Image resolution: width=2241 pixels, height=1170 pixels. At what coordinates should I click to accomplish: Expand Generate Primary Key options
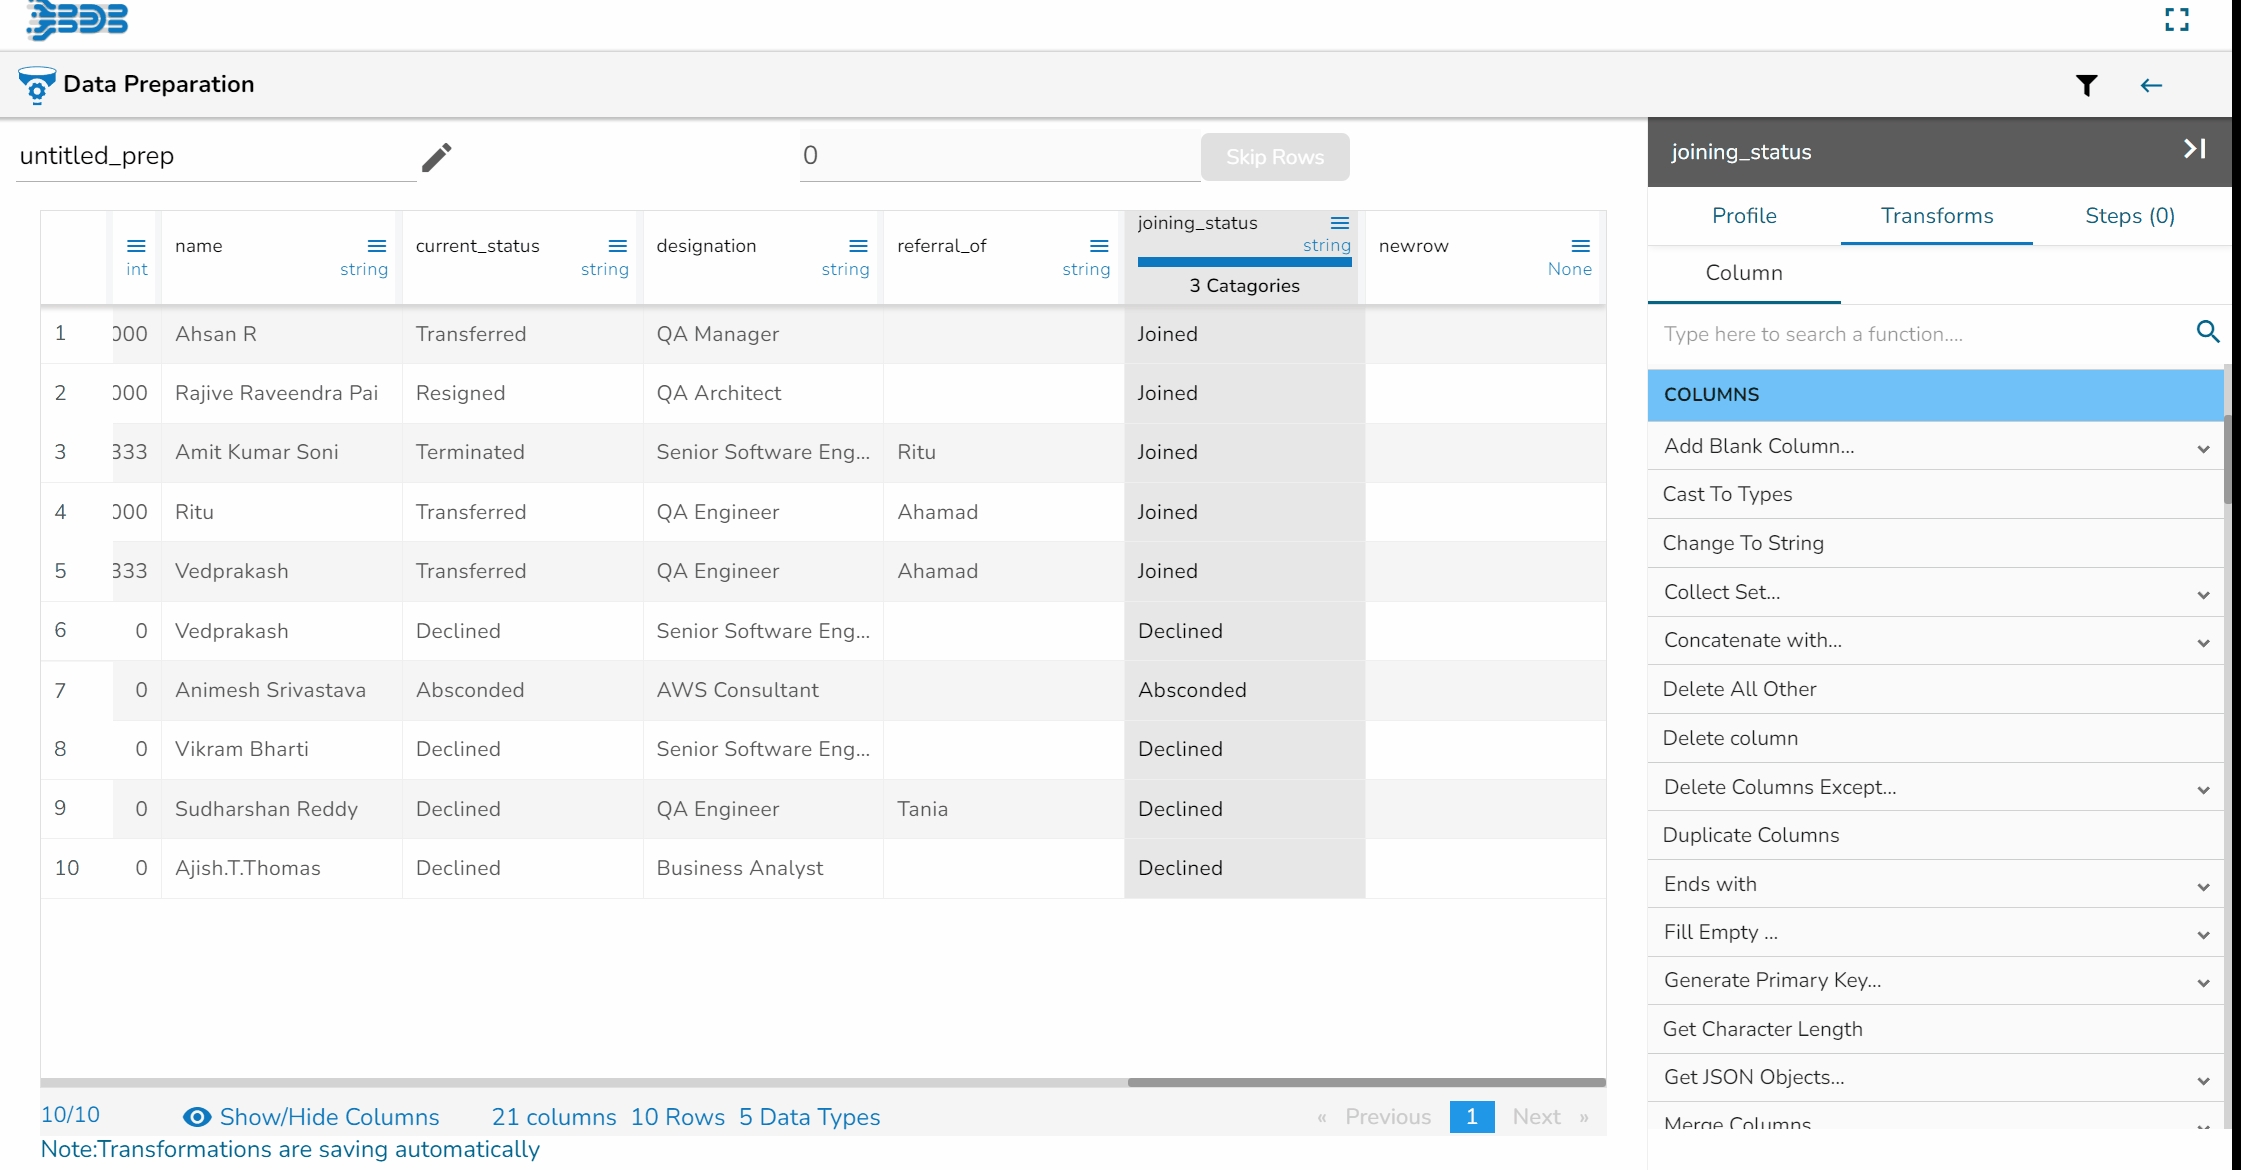[2203, 982]
